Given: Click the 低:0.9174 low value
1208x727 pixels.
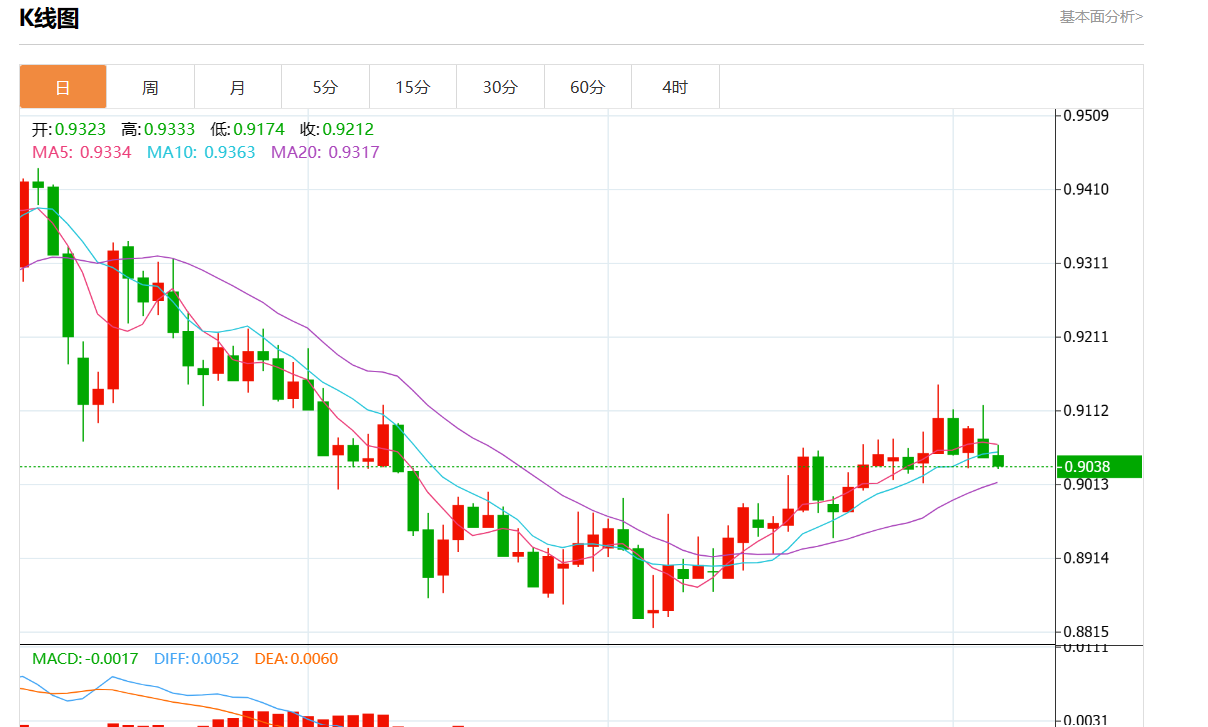Looking at the screenshot, I should click(247, 130).
